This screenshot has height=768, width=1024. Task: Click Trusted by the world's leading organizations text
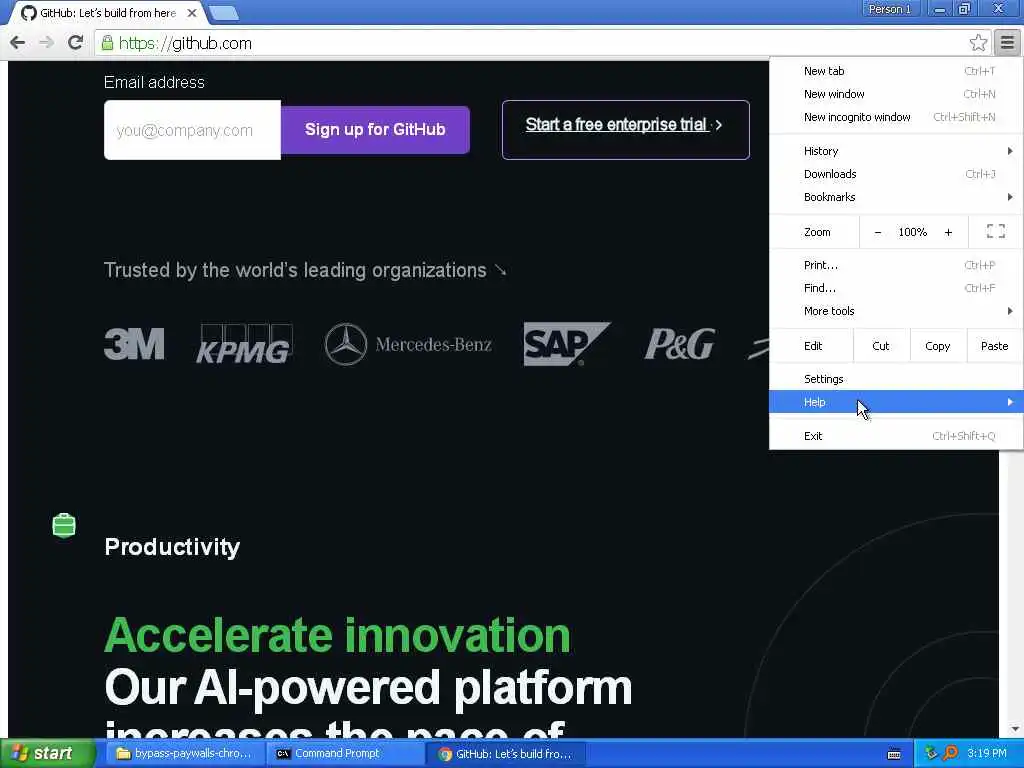click(295, 270)
